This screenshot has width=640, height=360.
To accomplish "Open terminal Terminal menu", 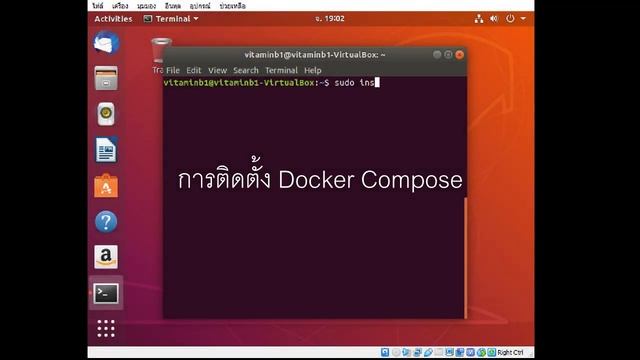I will pos(281,70).
